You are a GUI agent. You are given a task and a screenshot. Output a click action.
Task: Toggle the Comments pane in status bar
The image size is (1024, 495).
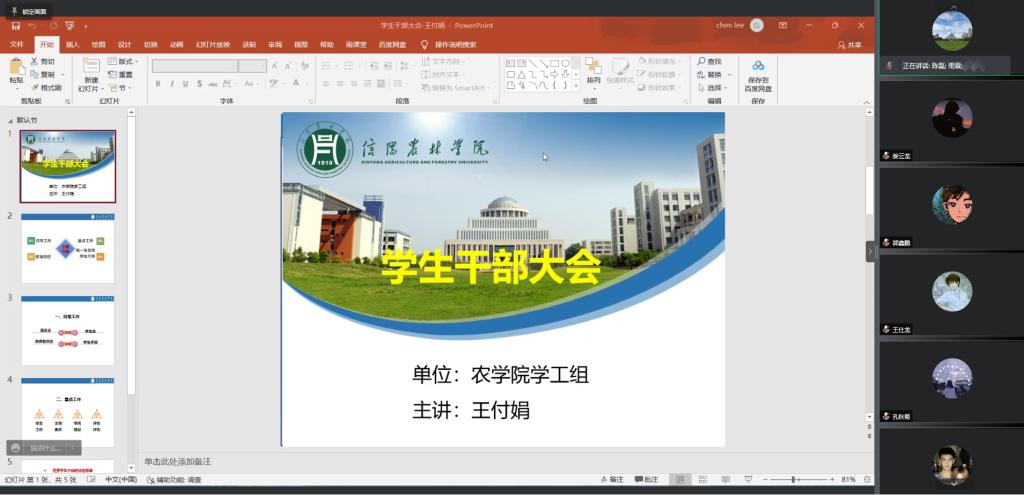pos(646,480)
